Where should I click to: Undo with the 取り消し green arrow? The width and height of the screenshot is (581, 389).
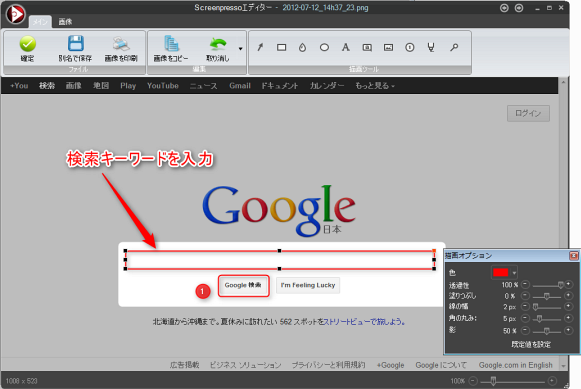click(218, 48)
